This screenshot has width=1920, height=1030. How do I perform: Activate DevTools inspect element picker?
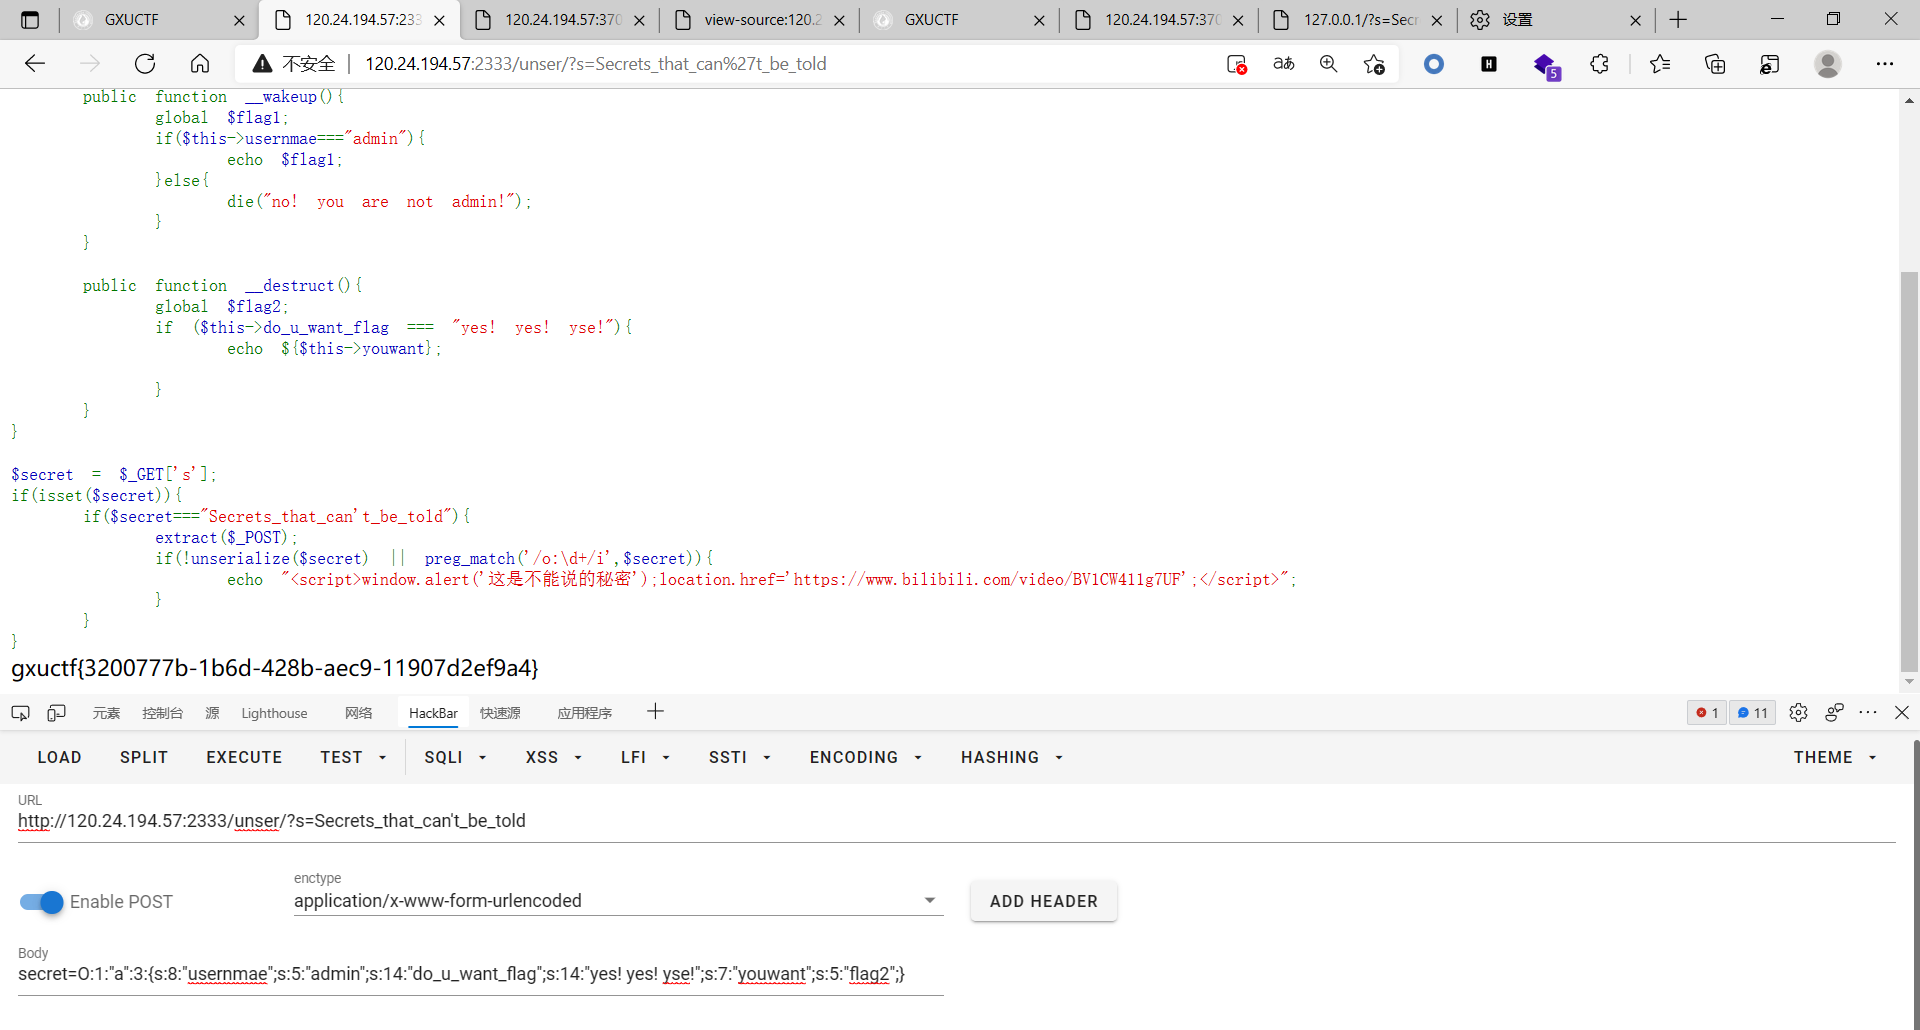20,713
